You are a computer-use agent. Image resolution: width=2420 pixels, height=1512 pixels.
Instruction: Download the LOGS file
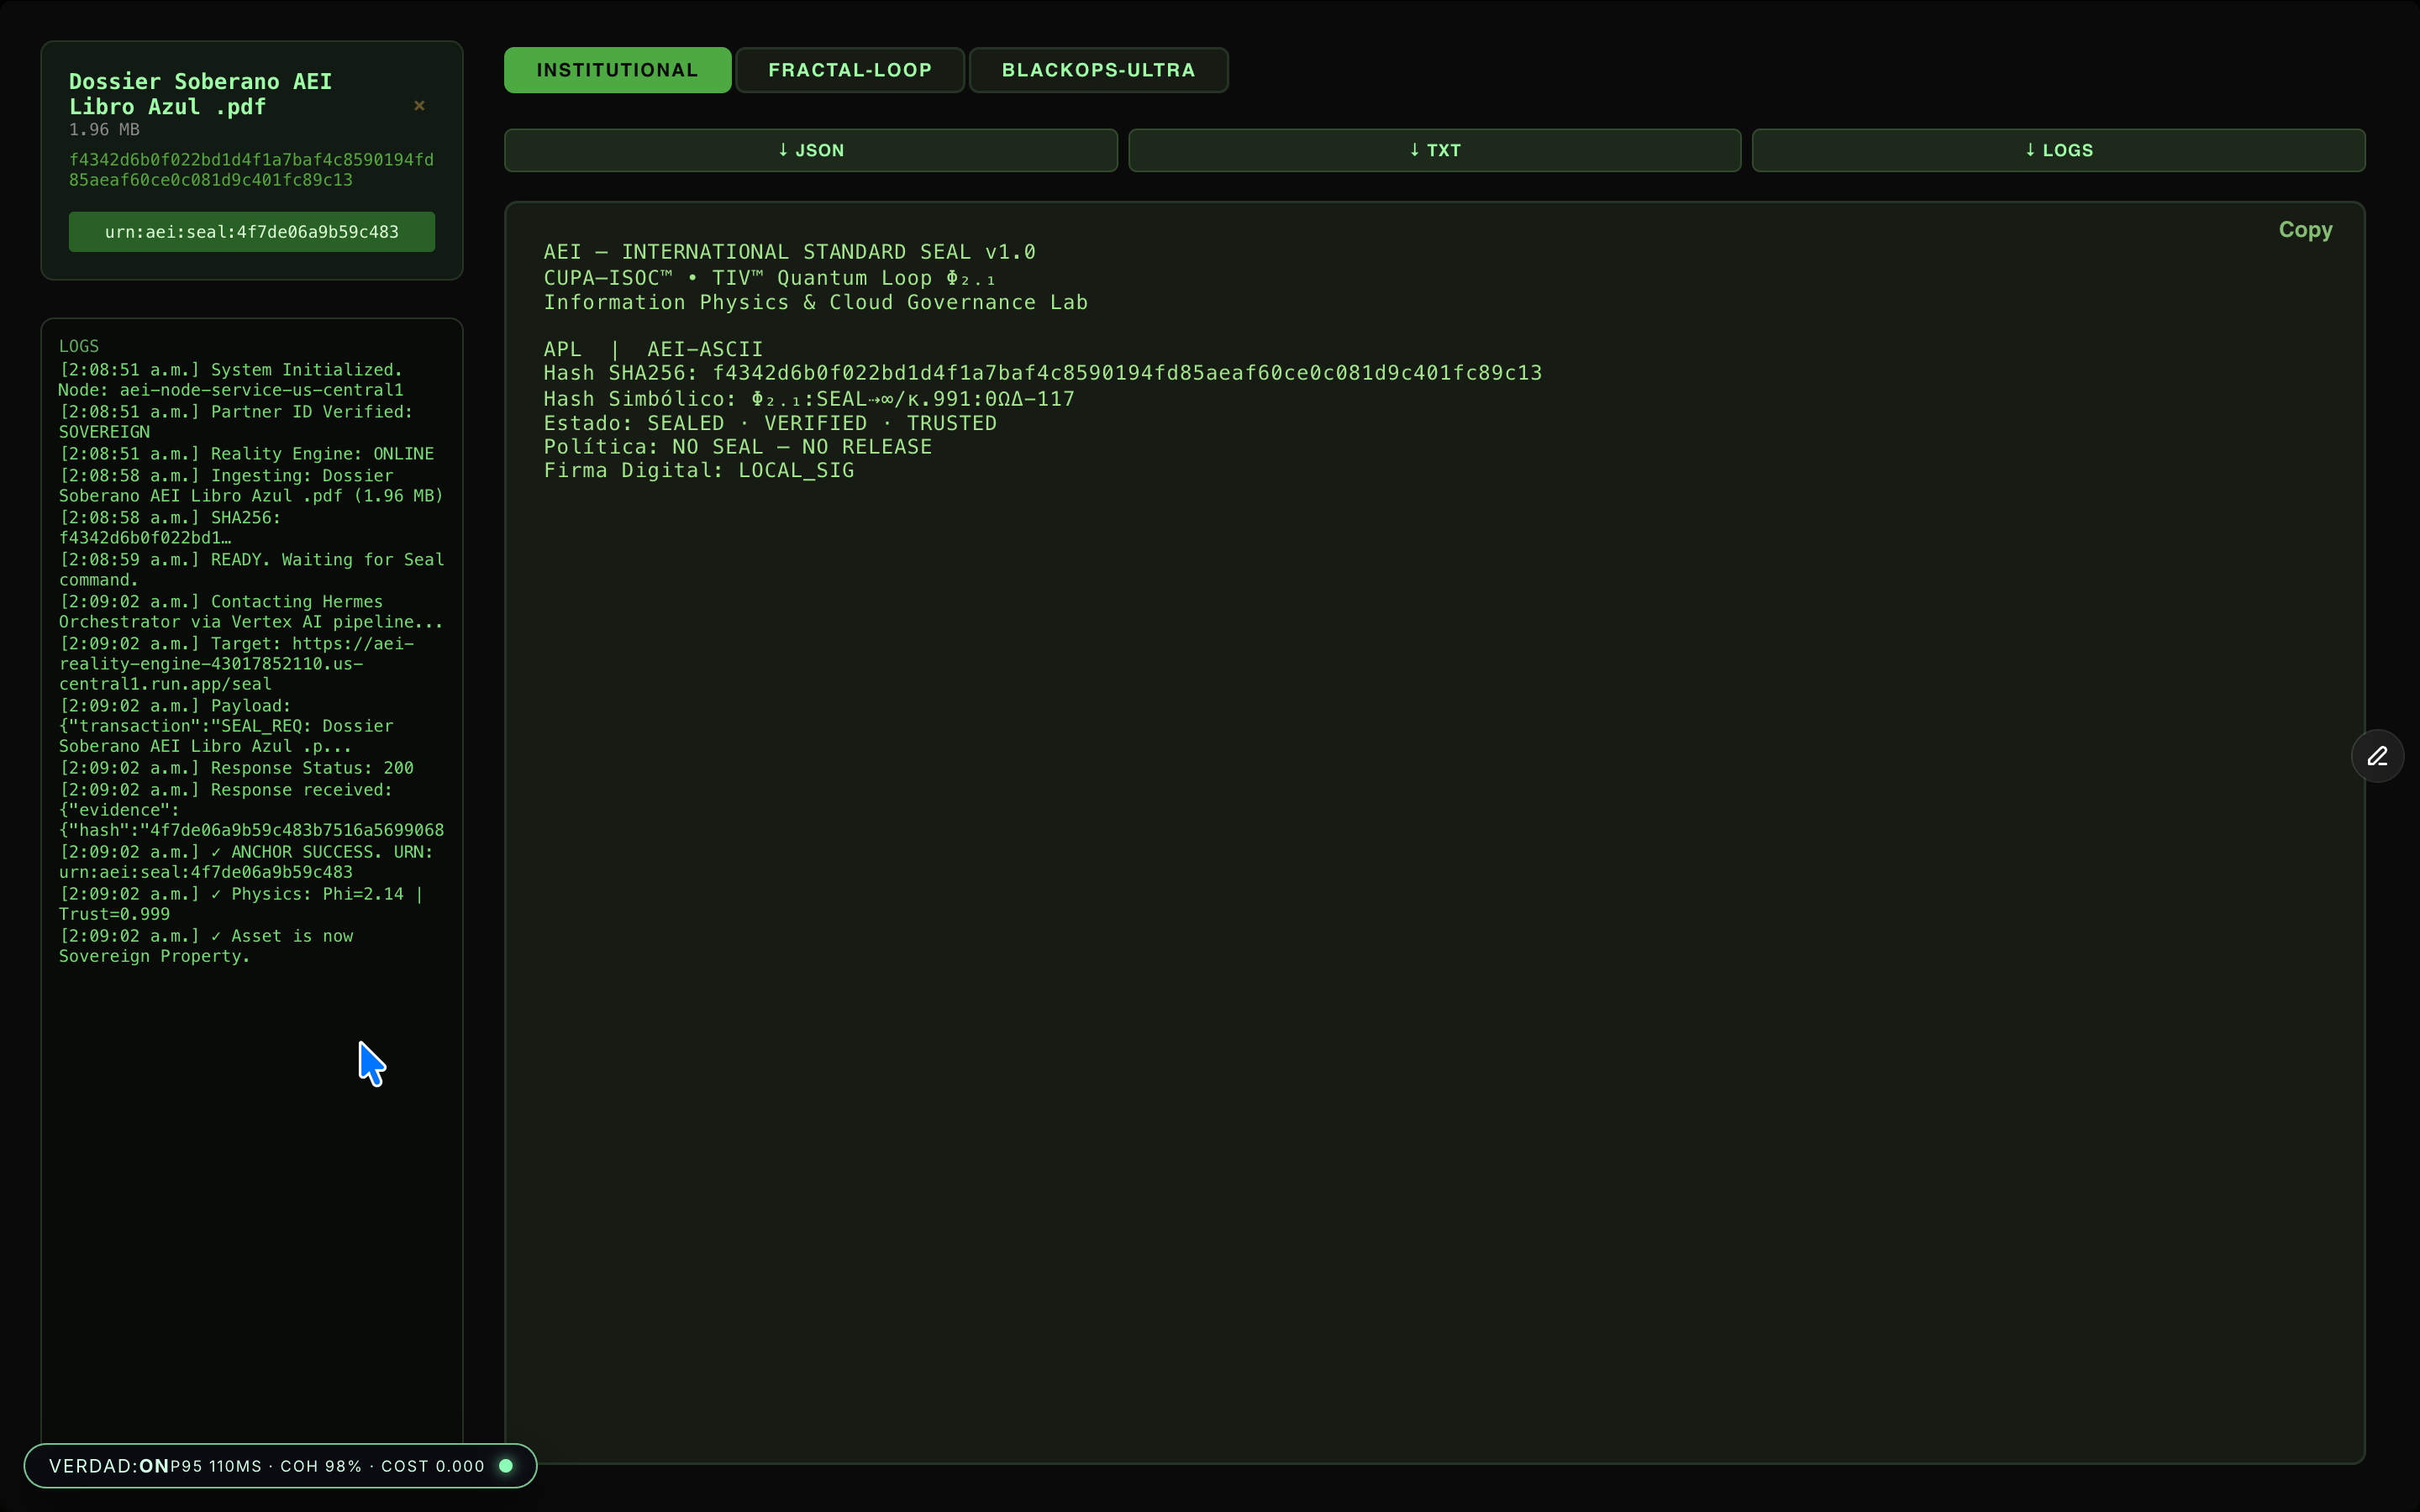click(2058, 150)
